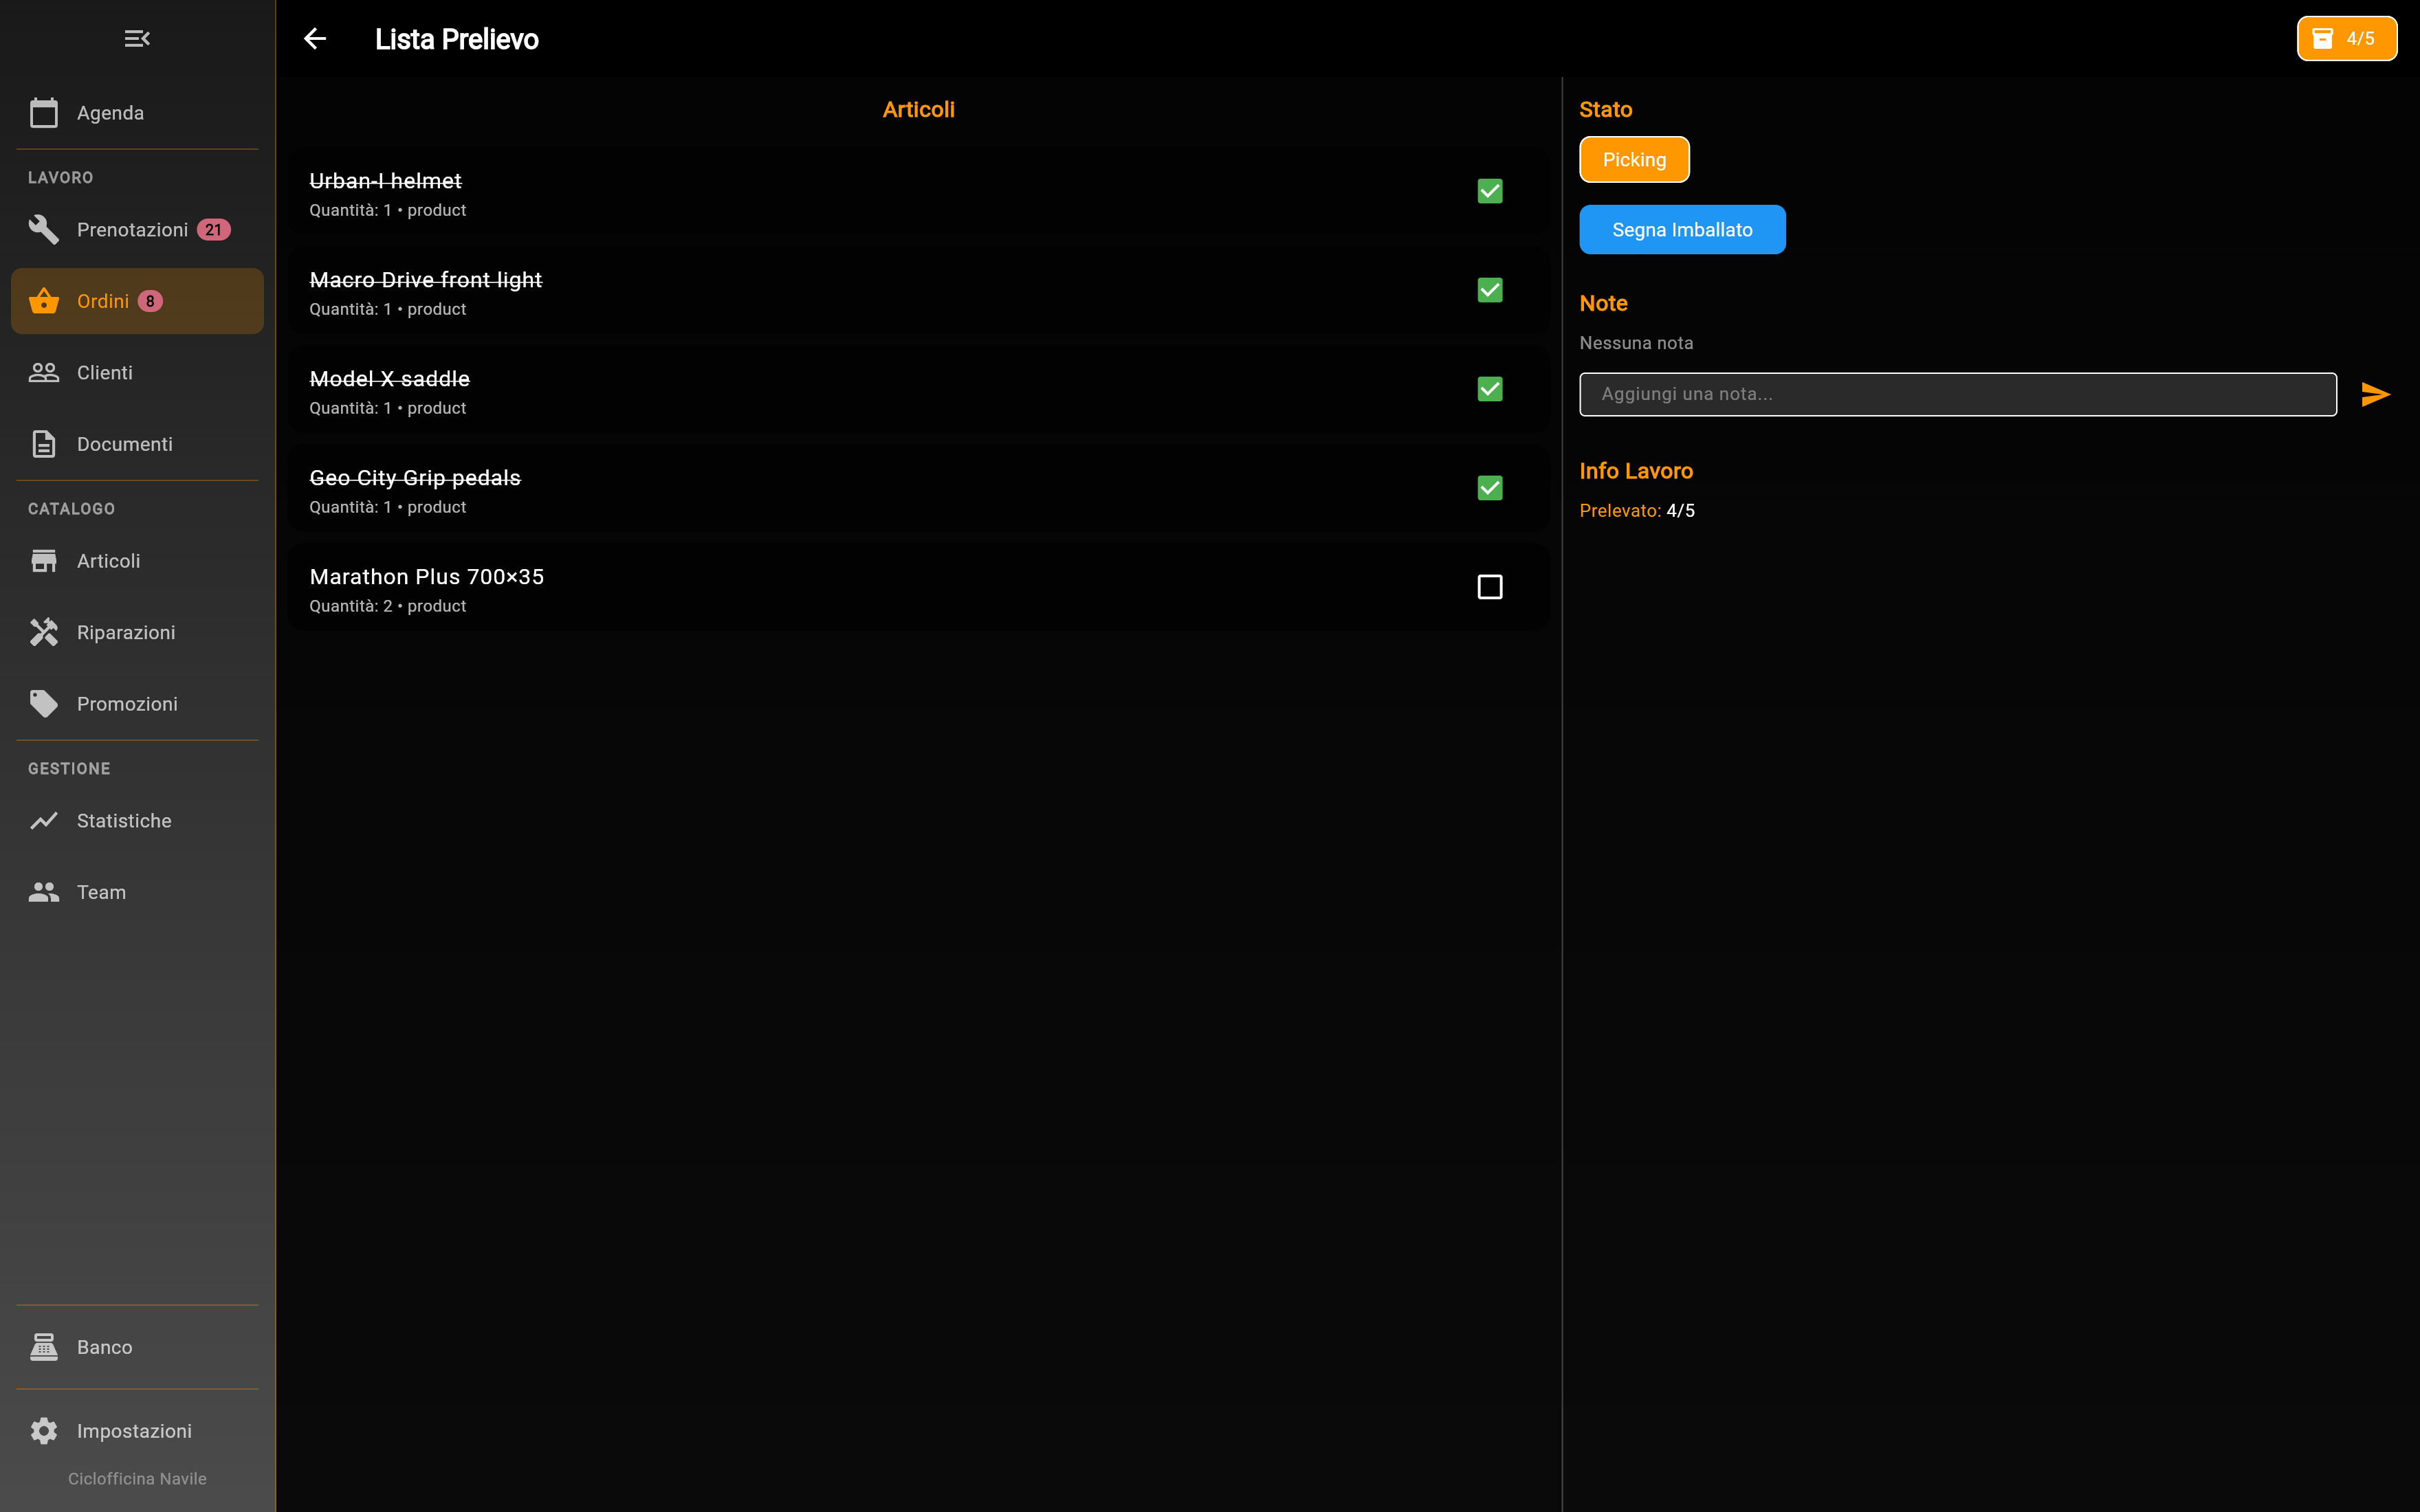The image size is (2420, 1512).
Task: Select the Geo City Grip pedals text
Action: 415,478
